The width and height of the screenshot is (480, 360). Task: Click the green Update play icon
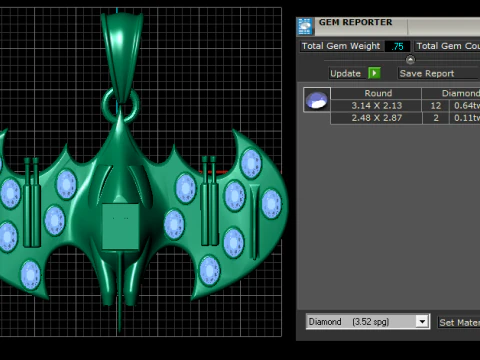coord(374,73)
